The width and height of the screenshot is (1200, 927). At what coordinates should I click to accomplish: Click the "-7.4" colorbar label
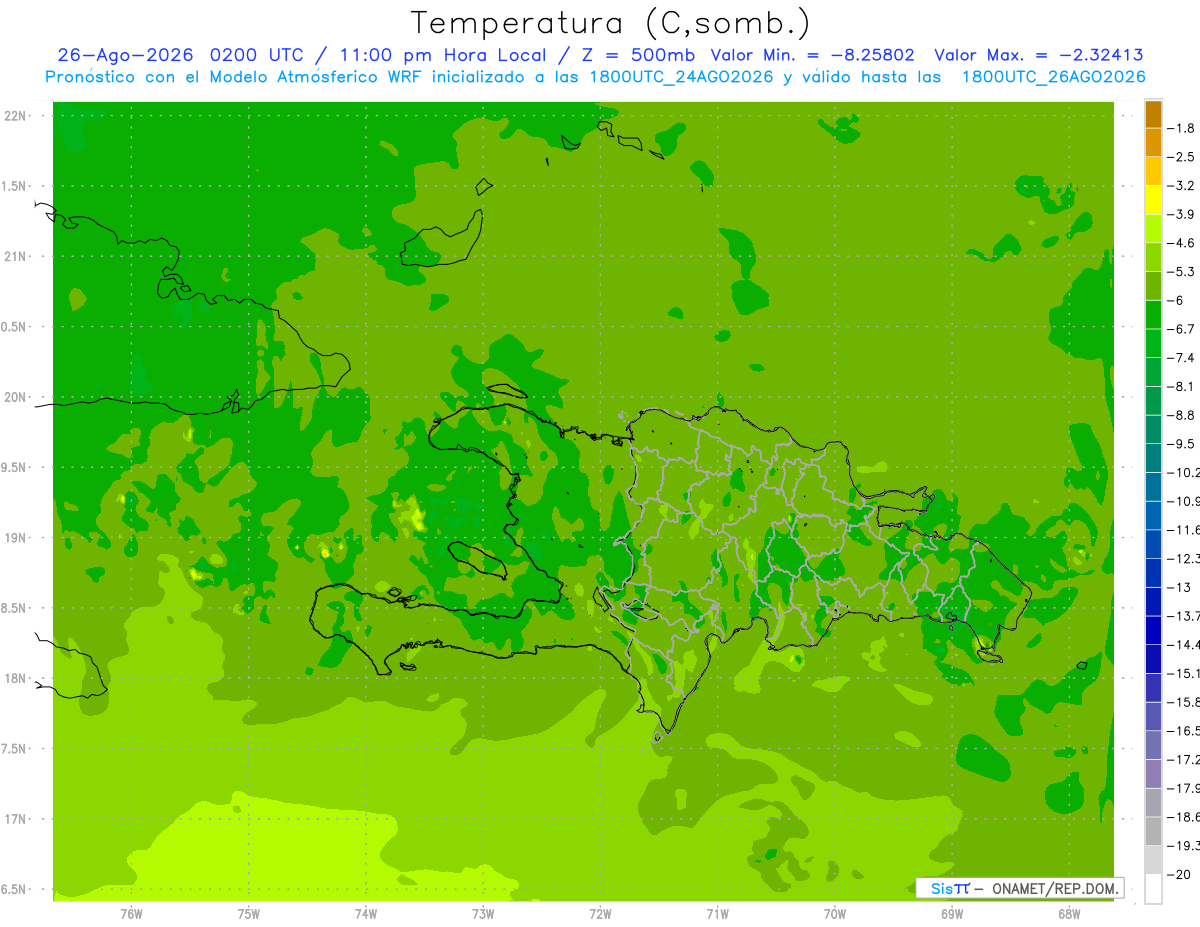pyautogui.click(x=1182, y=358)
